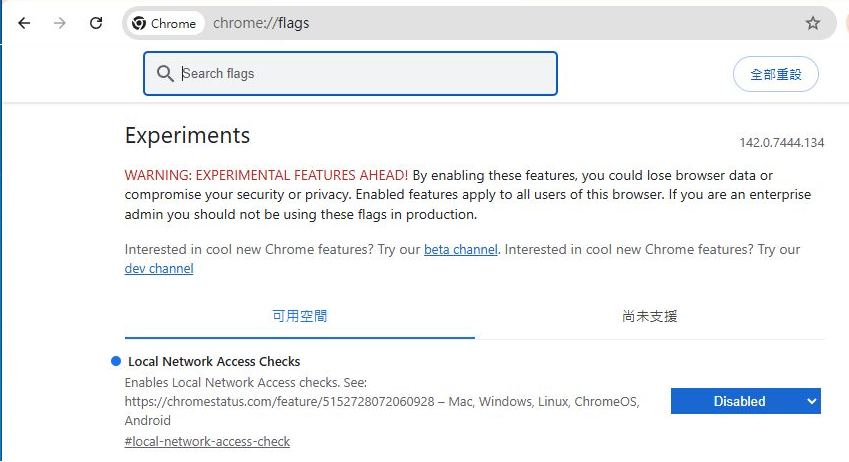The image size is (849, 462).
Task: Click the magnifier icon in Search flags
Action: pos(165,74)
